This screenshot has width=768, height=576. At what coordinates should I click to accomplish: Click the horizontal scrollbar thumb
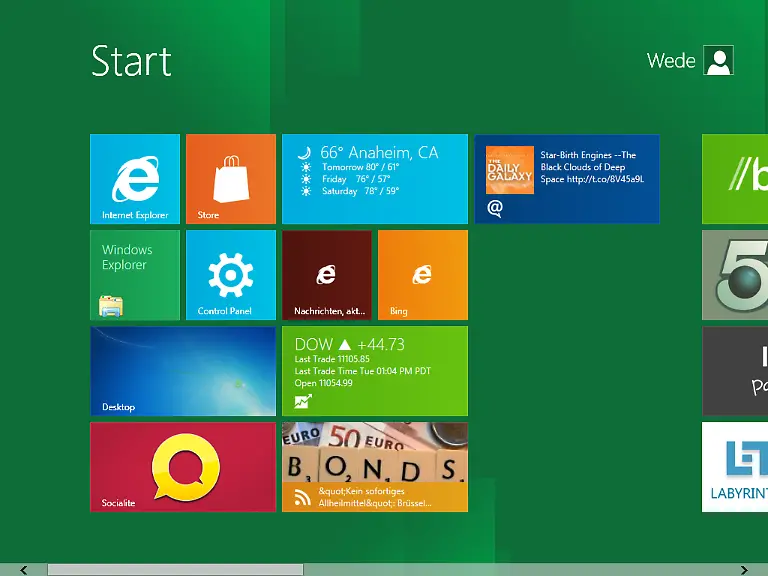175,570
